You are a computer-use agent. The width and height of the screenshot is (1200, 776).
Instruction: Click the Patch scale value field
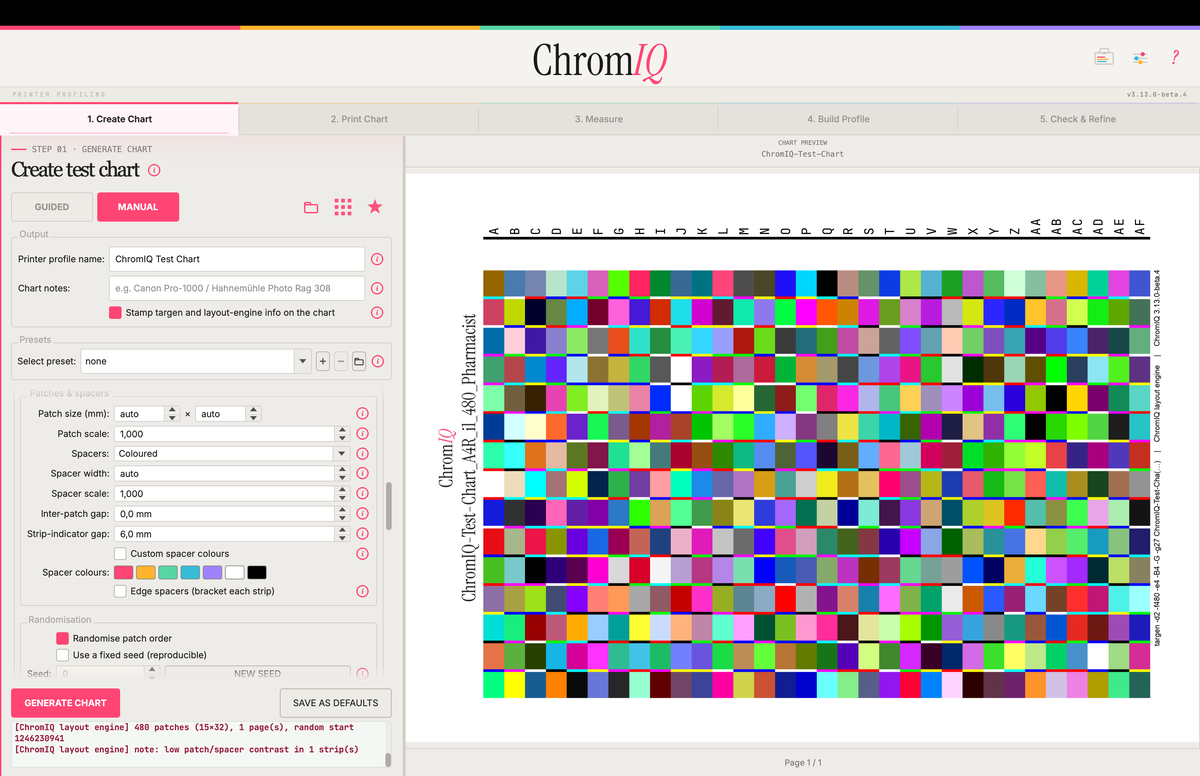224,434
